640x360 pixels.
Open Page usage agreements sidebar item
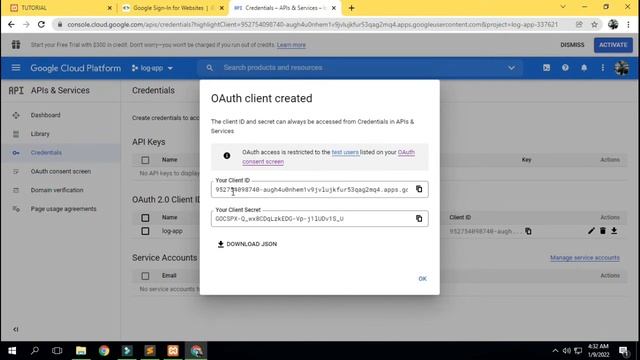(63, 209)
